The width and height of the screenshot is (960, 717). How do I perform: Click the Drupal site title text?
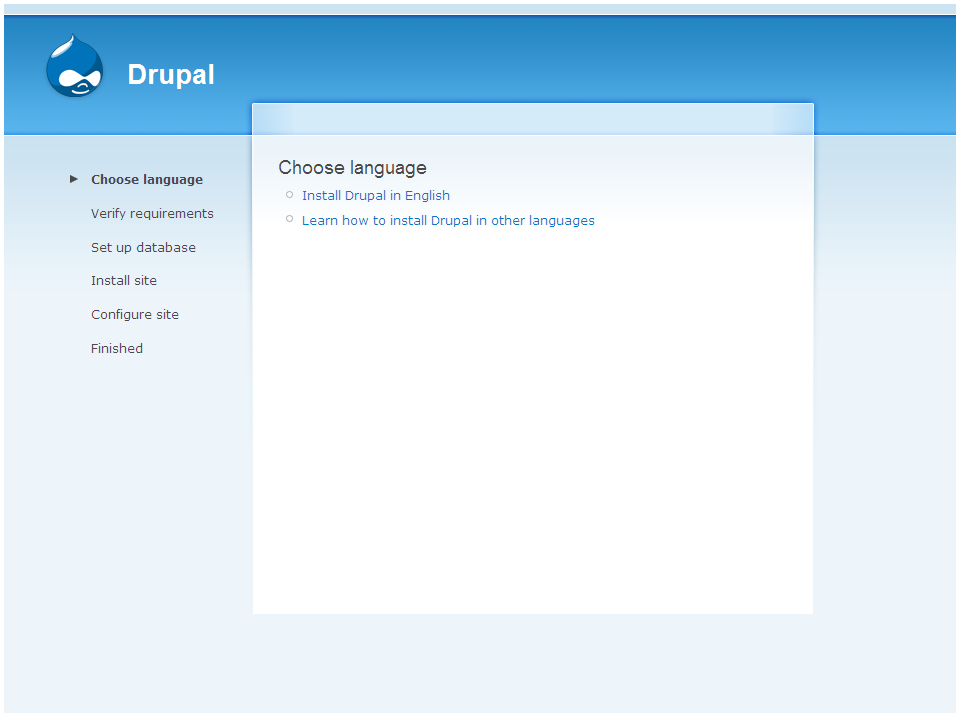171,75
